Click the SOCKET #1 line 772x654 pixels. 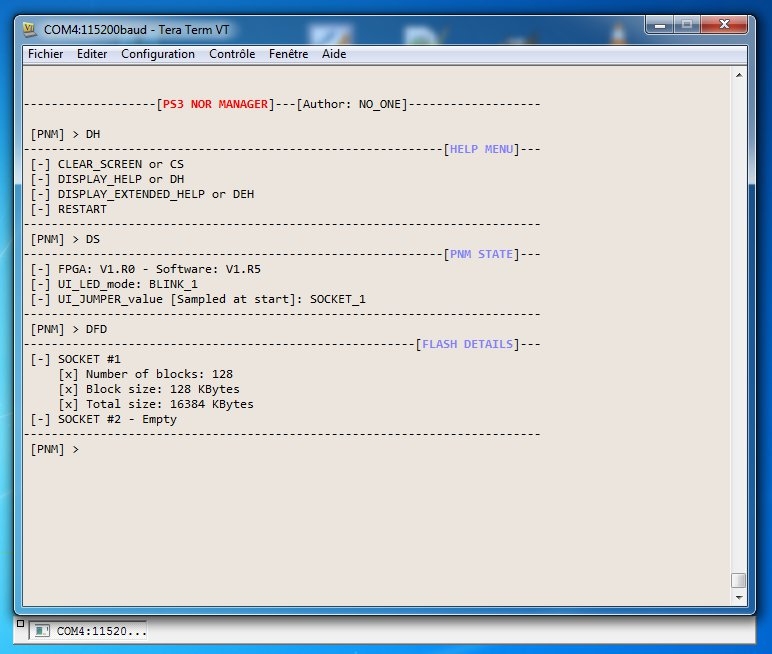[75, 359]
